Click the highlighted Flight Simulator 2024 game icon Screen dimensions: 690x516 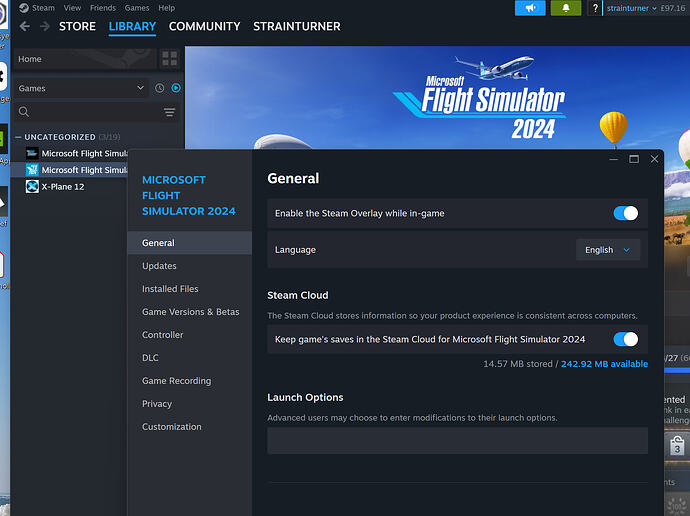pyautogui.click(x=32, y=170)
